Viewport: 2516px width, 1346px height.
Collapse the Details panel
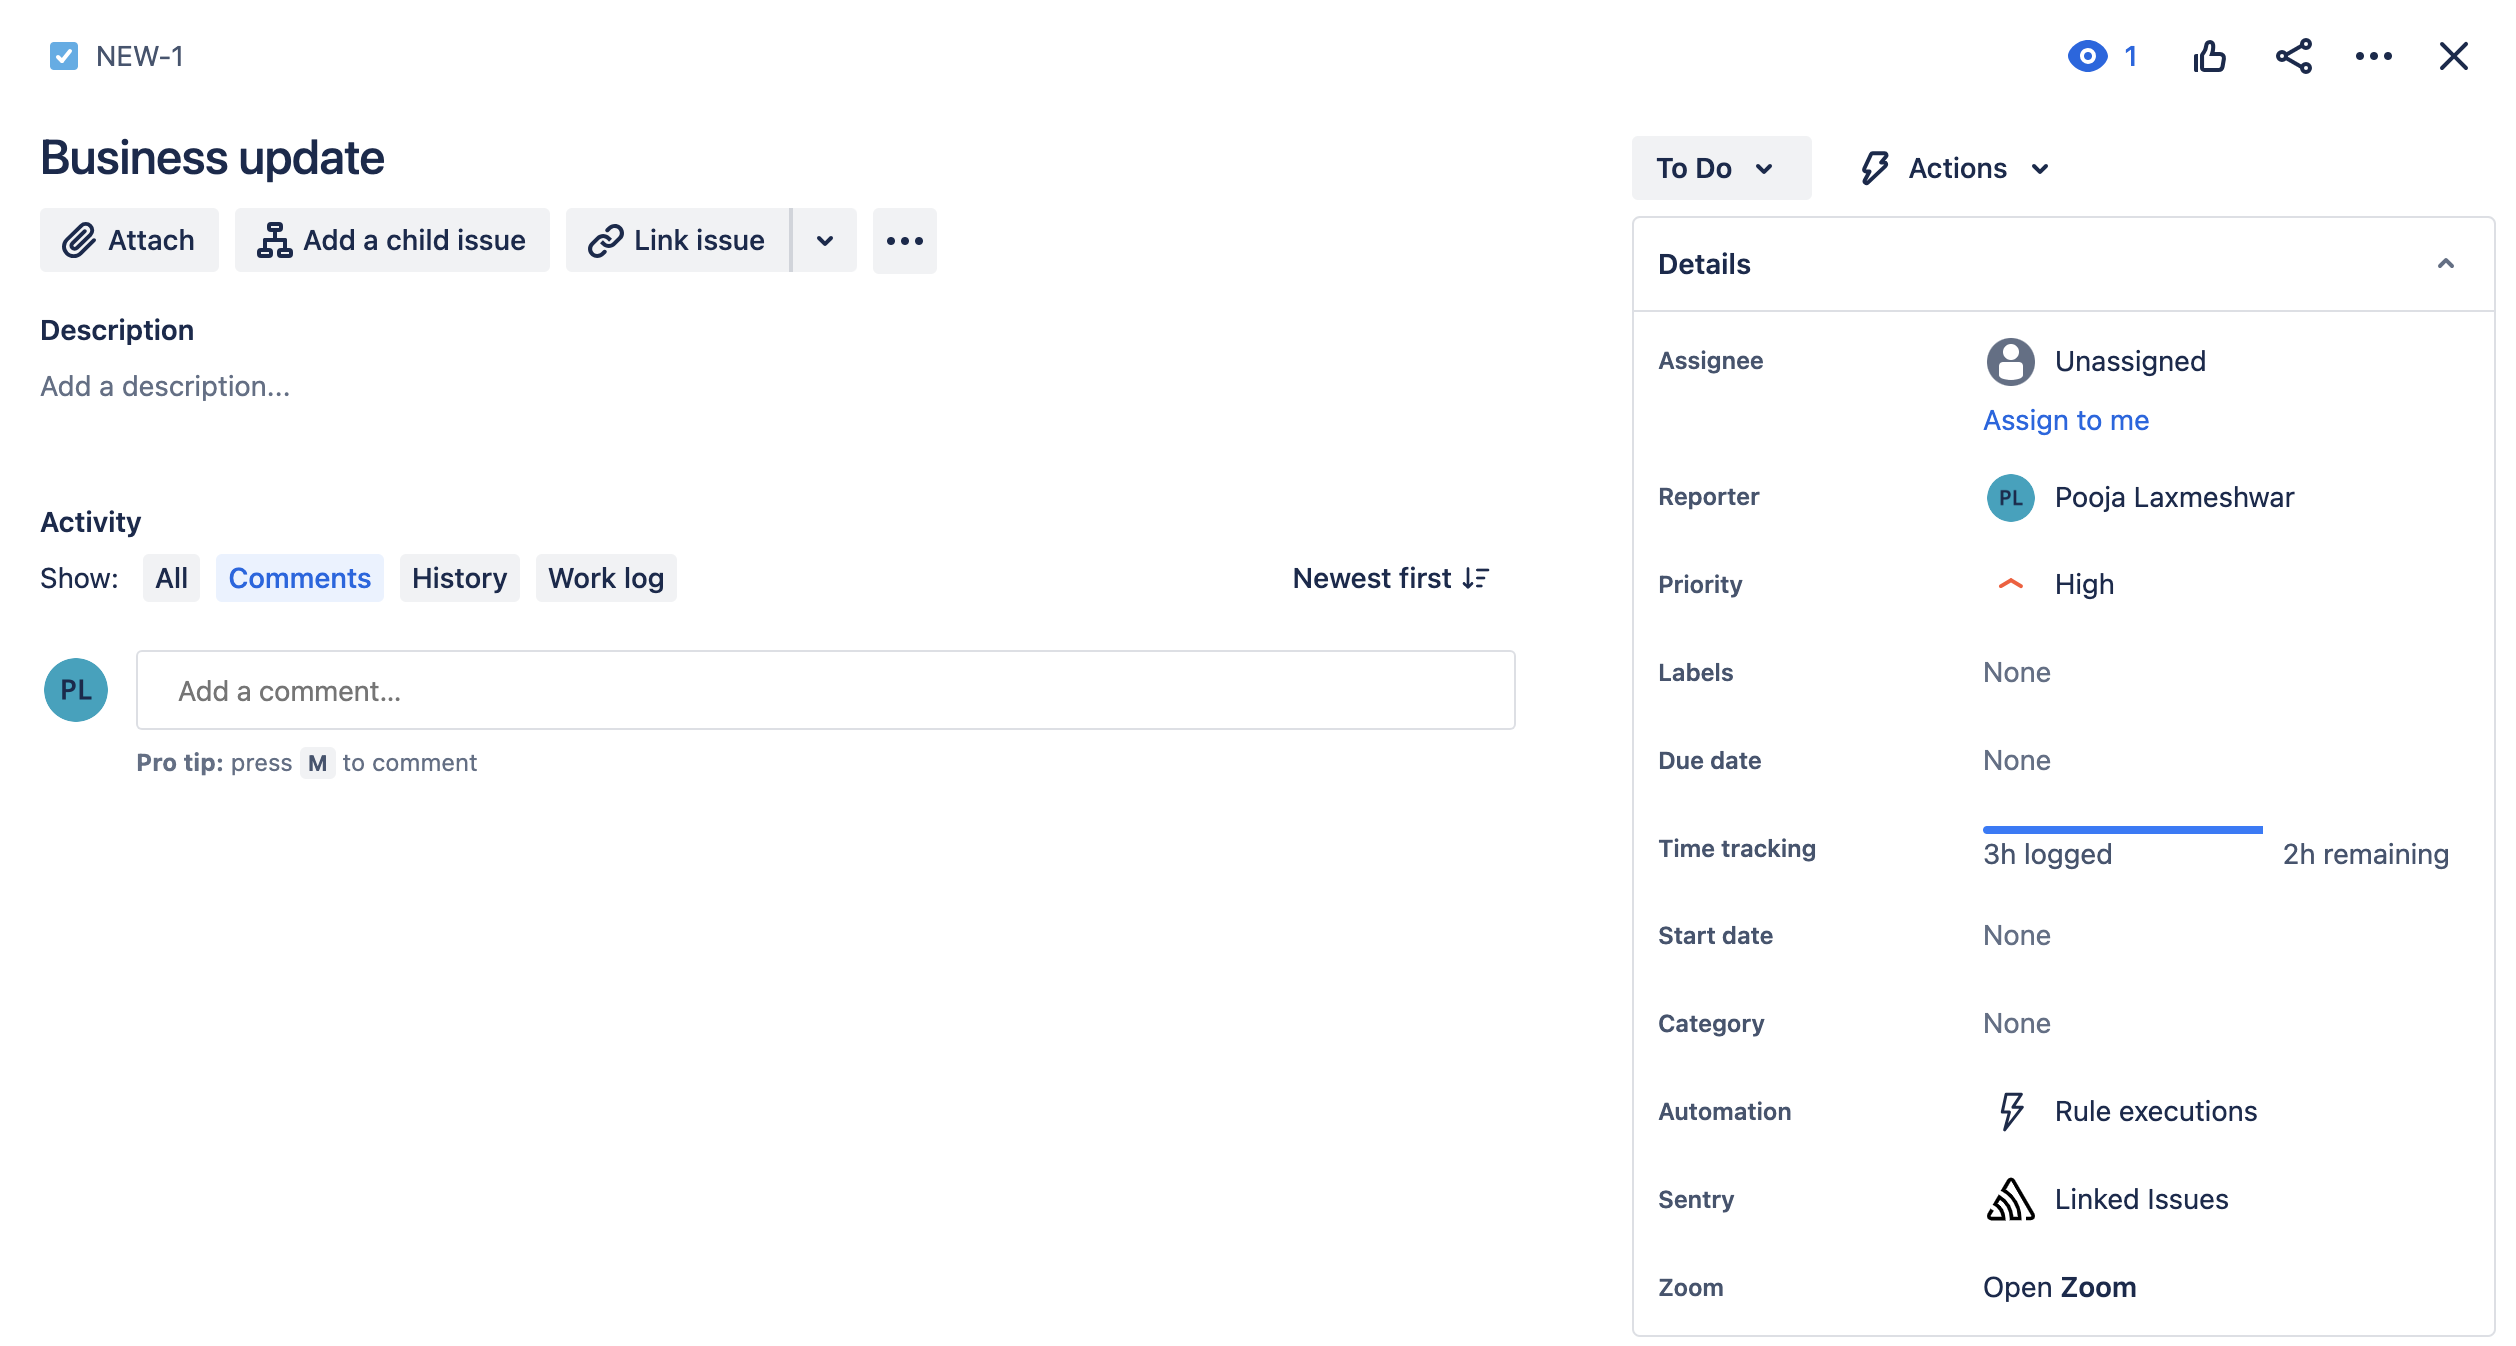click(x=2448, y=263)
